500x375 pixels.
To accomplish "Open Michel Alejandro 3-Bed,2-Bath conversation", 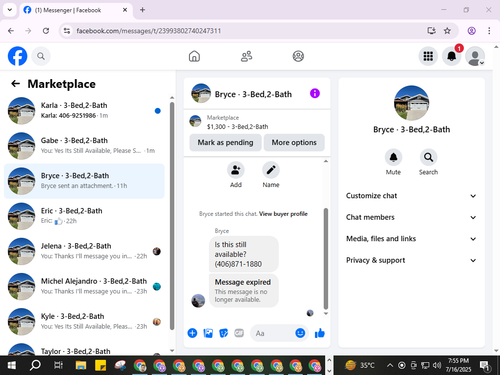I will tap(84, 286).
